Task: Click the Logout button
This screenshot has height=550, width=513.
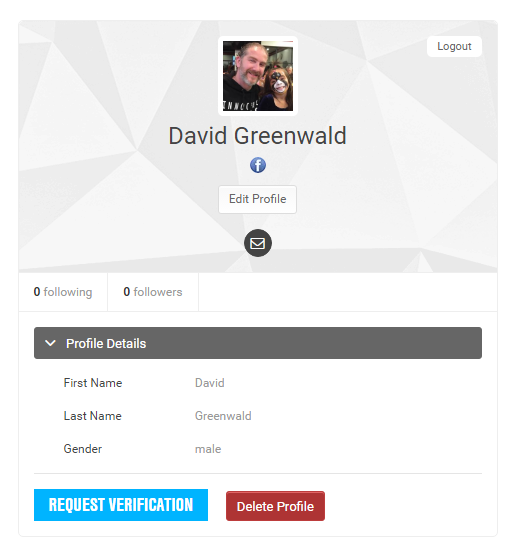Action: [454, 46]
